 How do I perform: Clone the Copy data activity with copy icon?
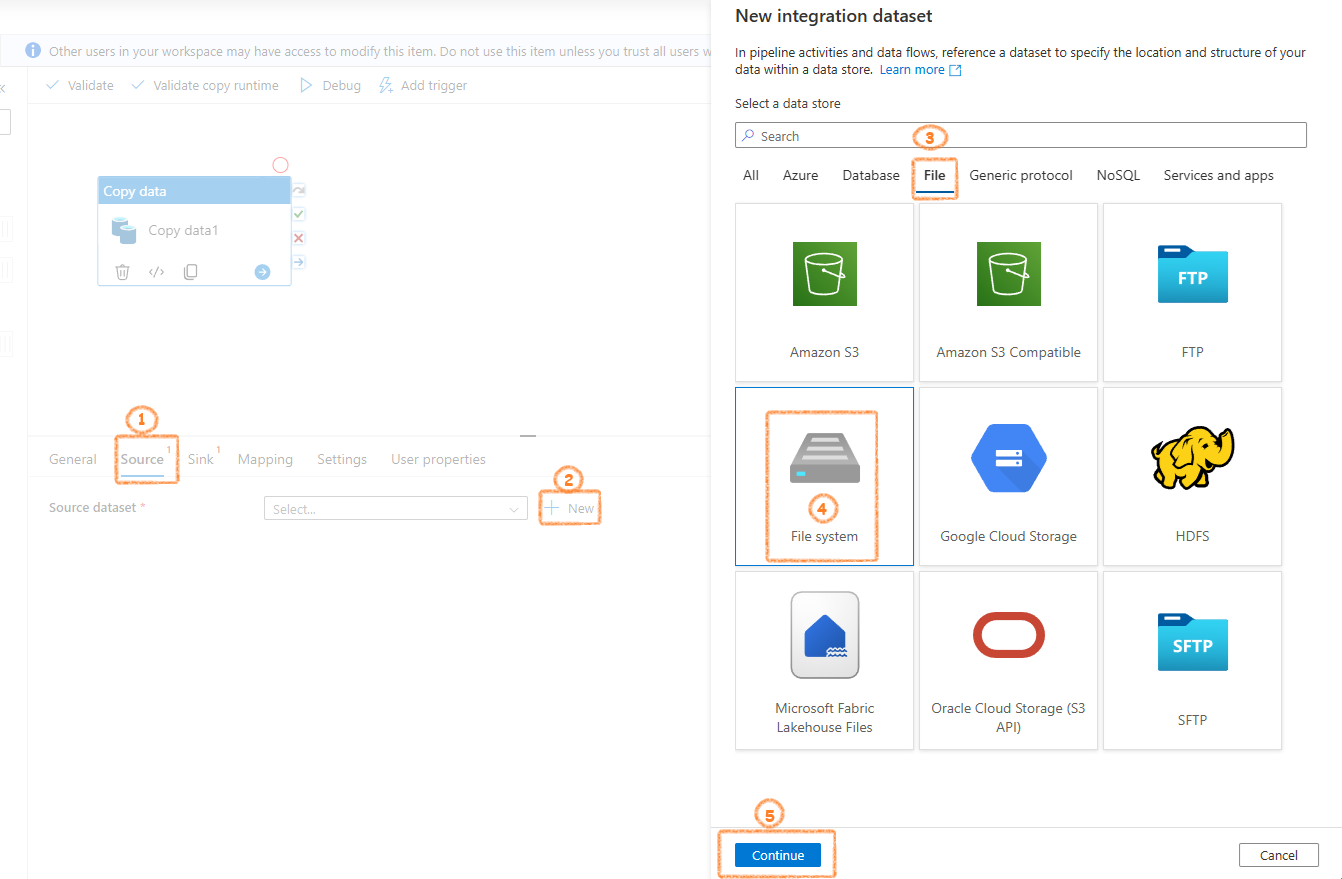190,272
